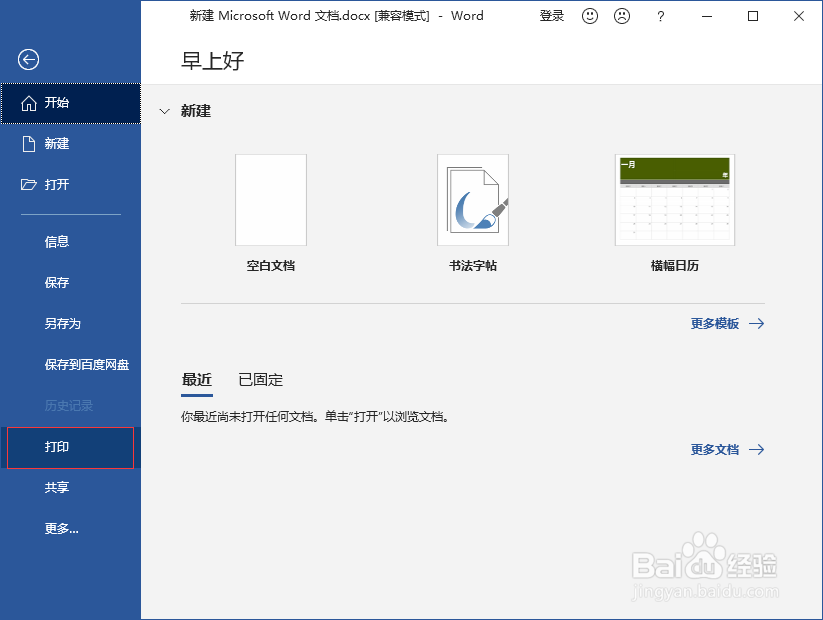Click 登录 to sign in
823x620 pixels.
[x=552, y=16]
